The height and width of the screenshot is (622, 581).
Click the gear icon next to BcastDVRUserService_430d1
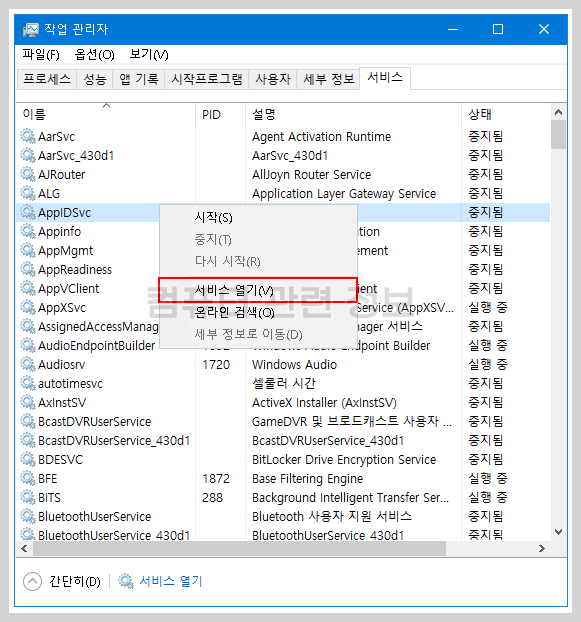tap(28, 440)
